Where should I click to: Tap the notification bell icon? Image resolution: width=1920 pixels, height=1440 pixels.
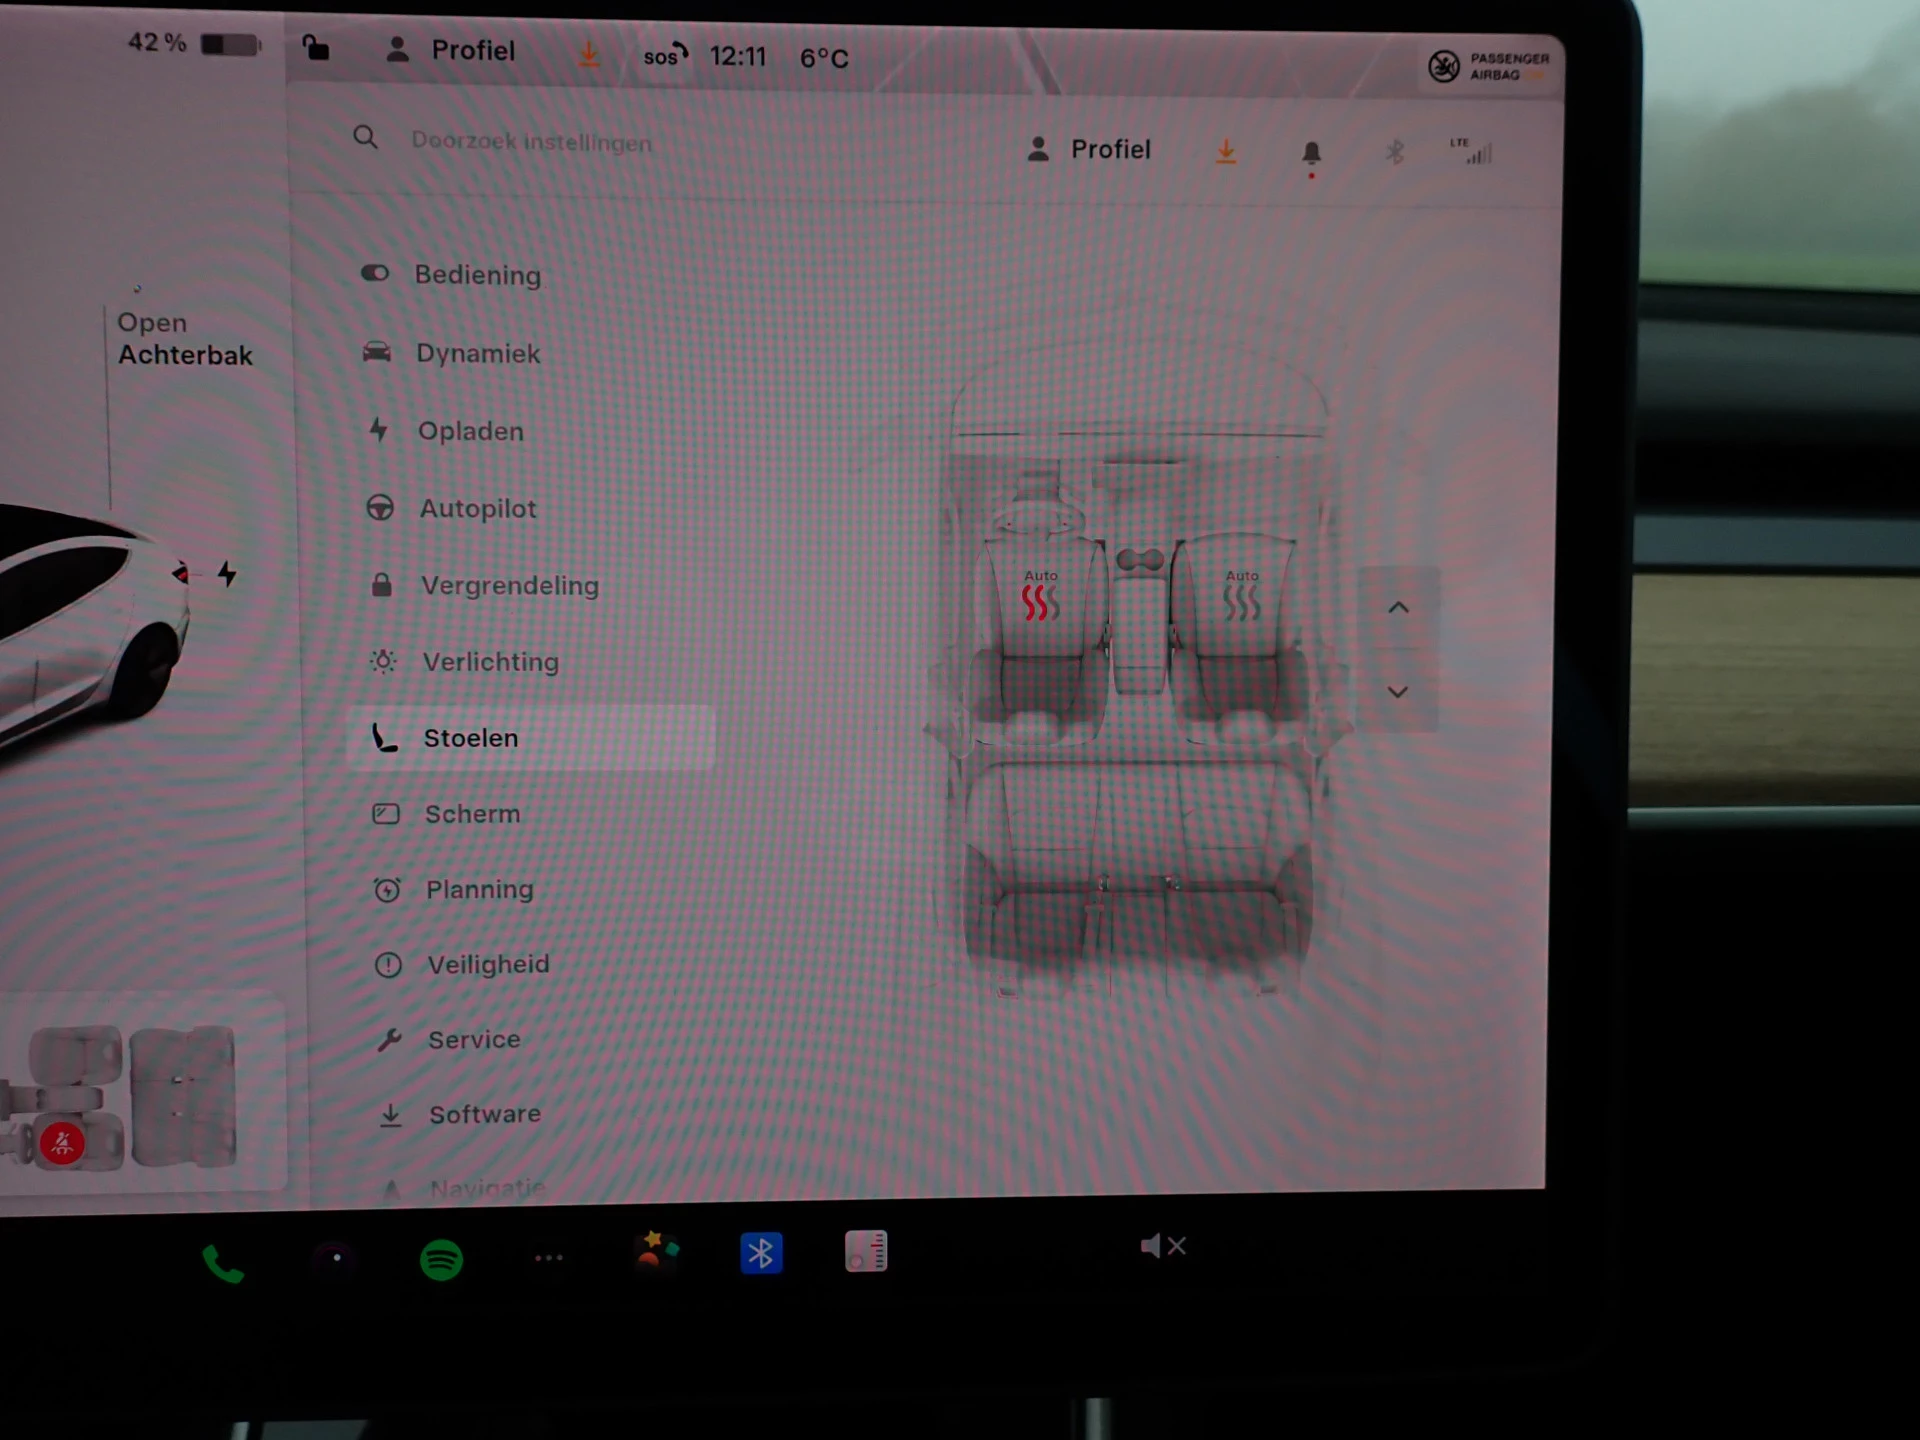pos(1311,153)
